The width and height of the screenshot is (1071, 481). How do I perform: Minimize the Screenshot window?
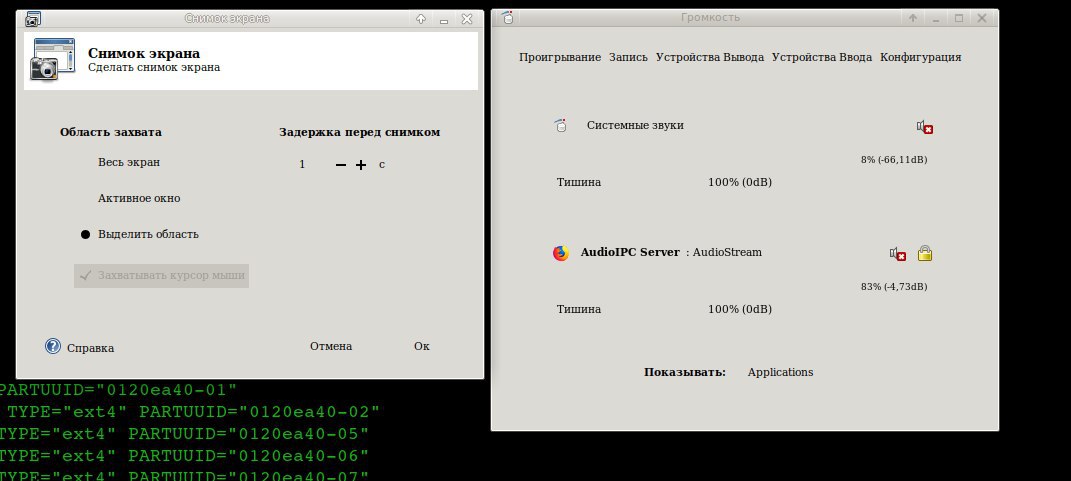(x=444, y=20)
